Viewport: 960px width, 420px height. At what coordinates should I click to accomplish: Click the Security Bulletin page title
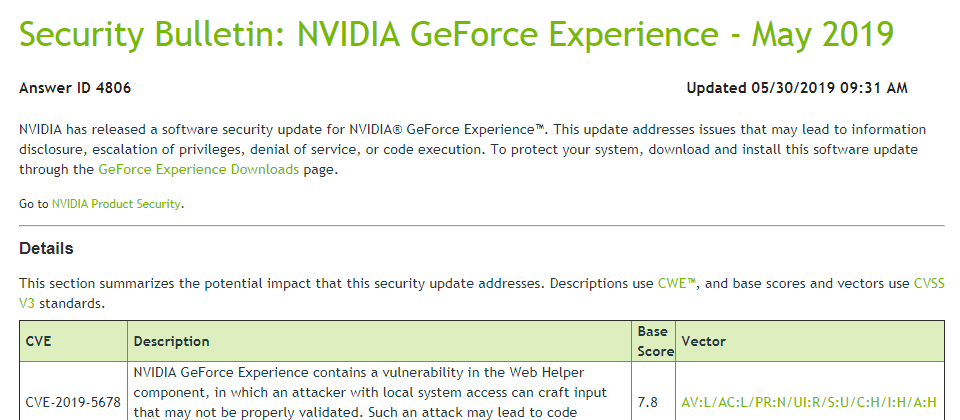tap(457, 34)
